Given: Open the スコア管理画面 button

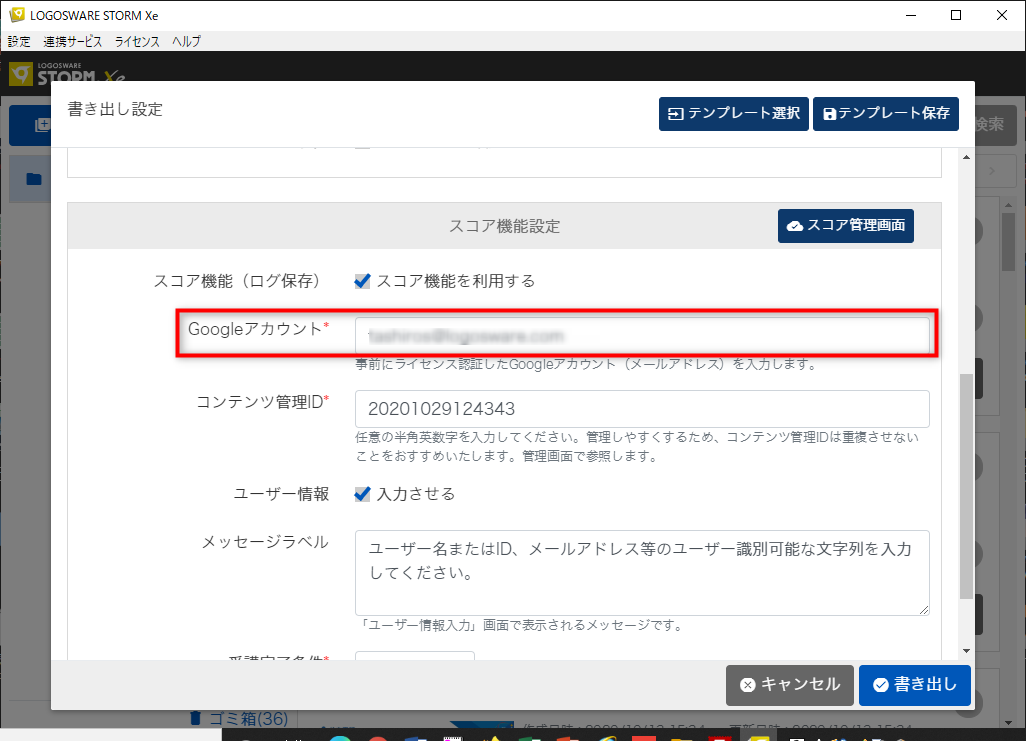Looking at the screenshot, I should [x=845, y=226].
